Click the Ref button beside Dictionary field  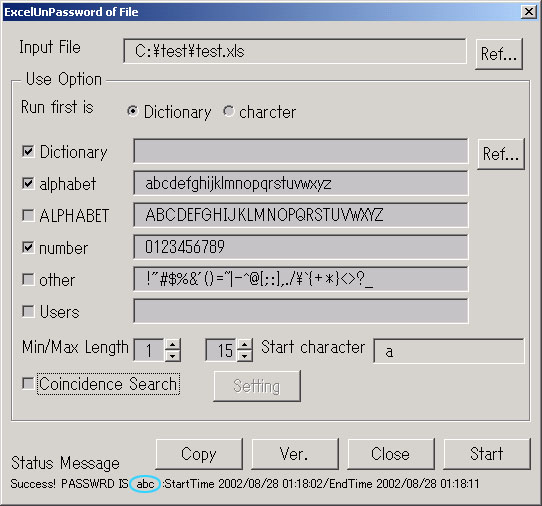501,154
